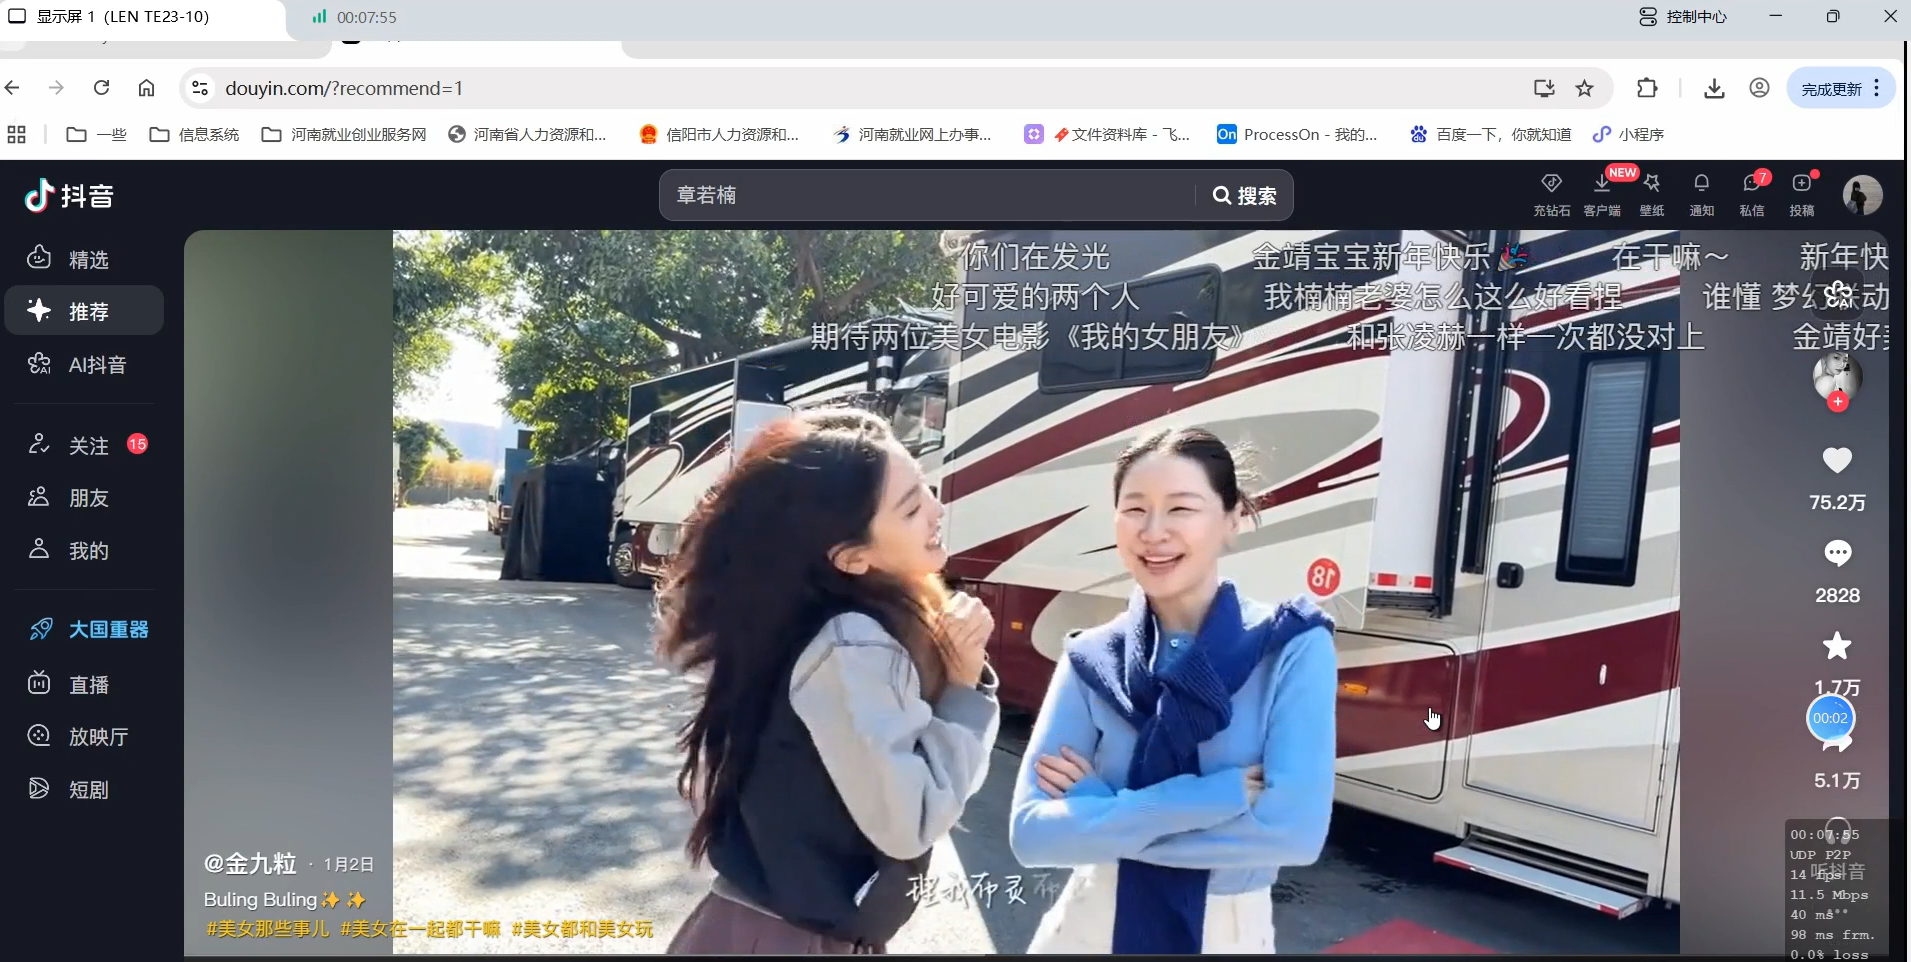Favorite the video with the star icon
This screenshot has width=1911, height=962.
click(x=1837, y=646)
